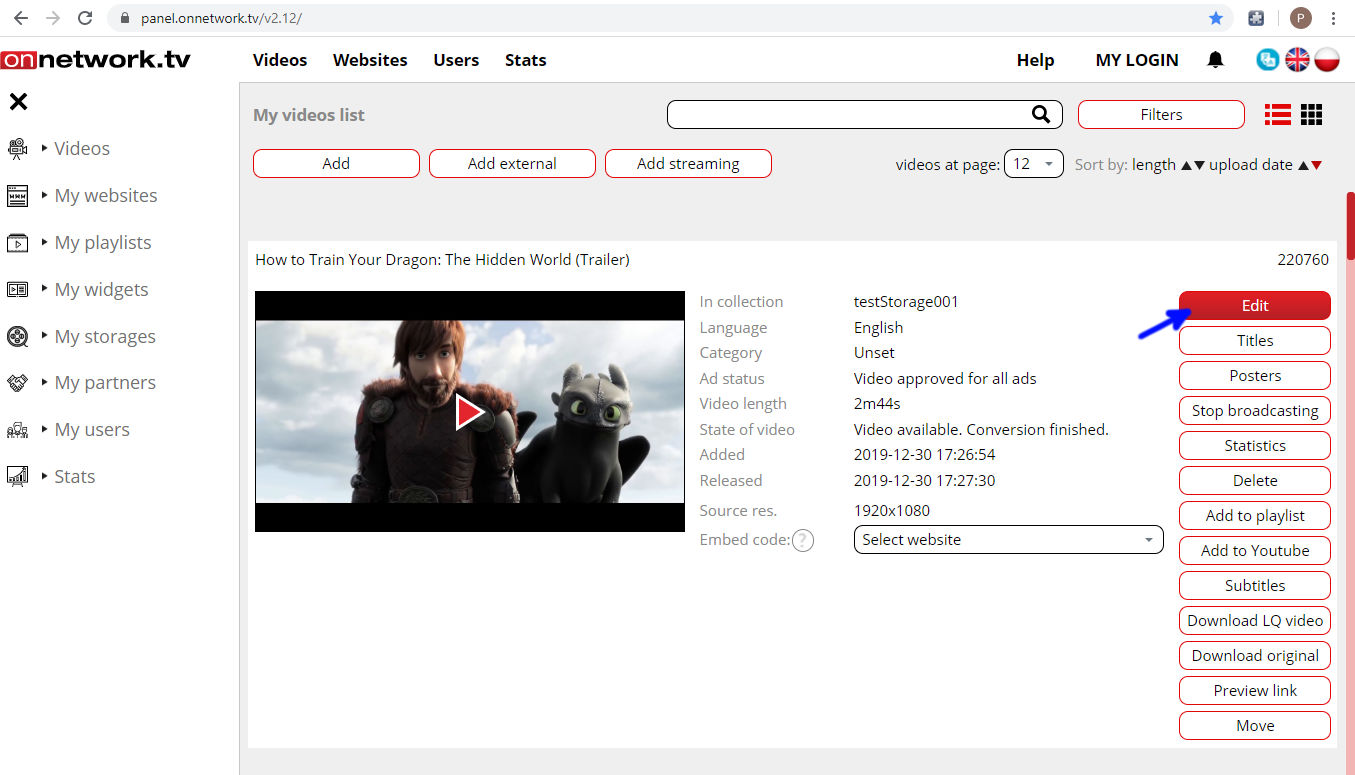This screenshot has width=1355, height=775.
Task: Open the videos at page dropdown
Action: point(1033,164)
